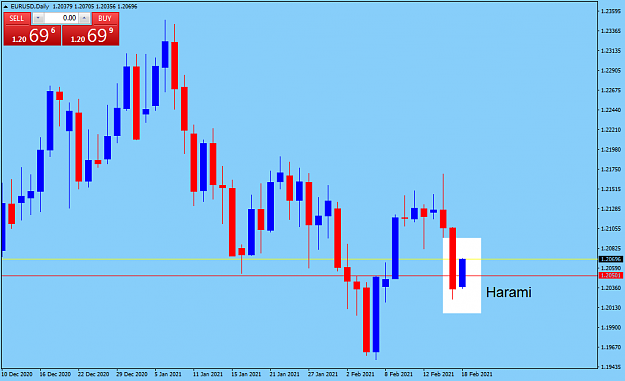Click the 1.23135 price axis label
Viewport: 625px width, 381px height.
click(611, 51)
